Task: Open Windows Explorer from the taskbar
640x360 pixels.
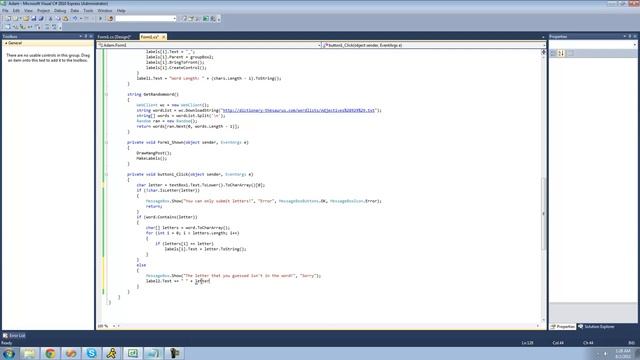Action: (x=29, y=353)
